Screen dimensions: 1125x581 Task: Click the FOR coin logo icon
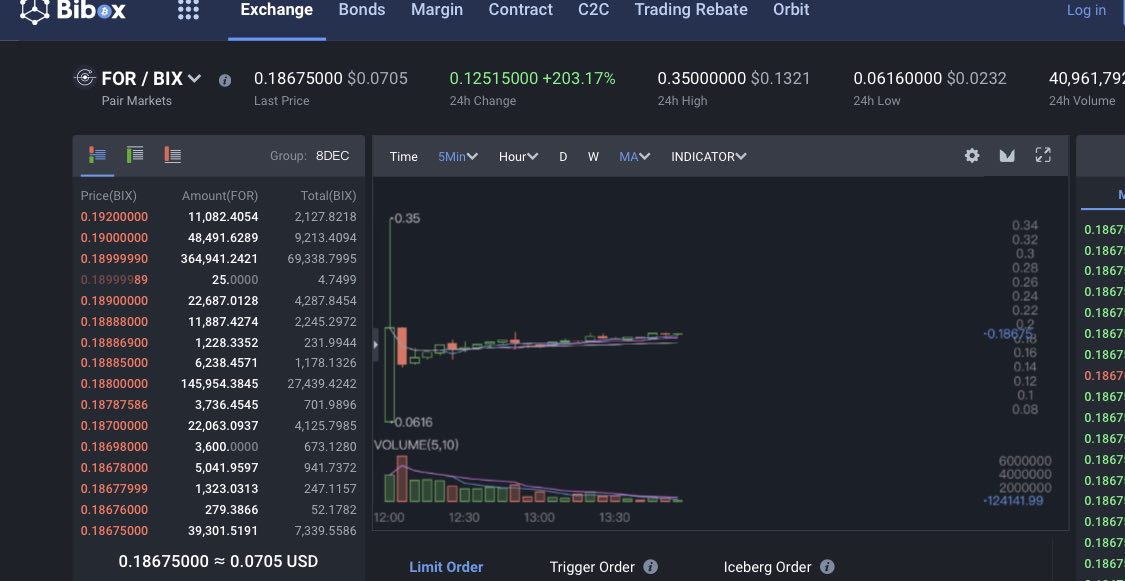coord(85,77)
